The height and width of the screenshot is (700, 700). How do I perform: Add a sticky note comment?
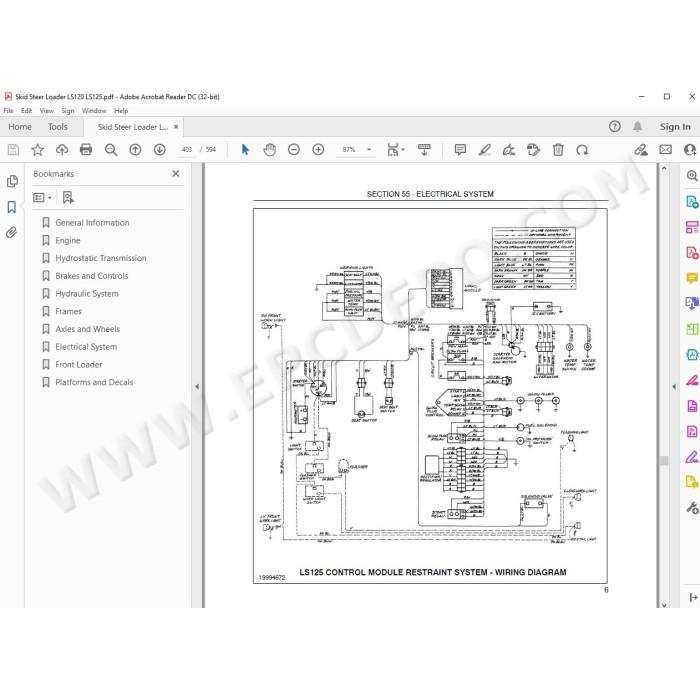(x=460, y=150)
